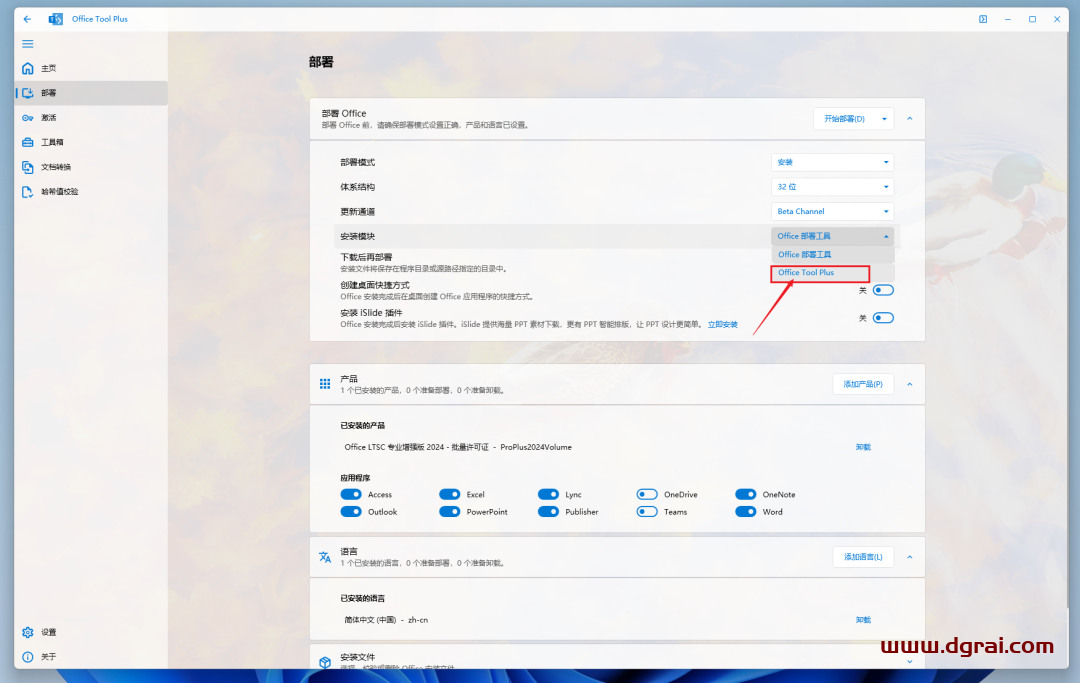Open the 工具箱 toolbox page

pos(90,143)
